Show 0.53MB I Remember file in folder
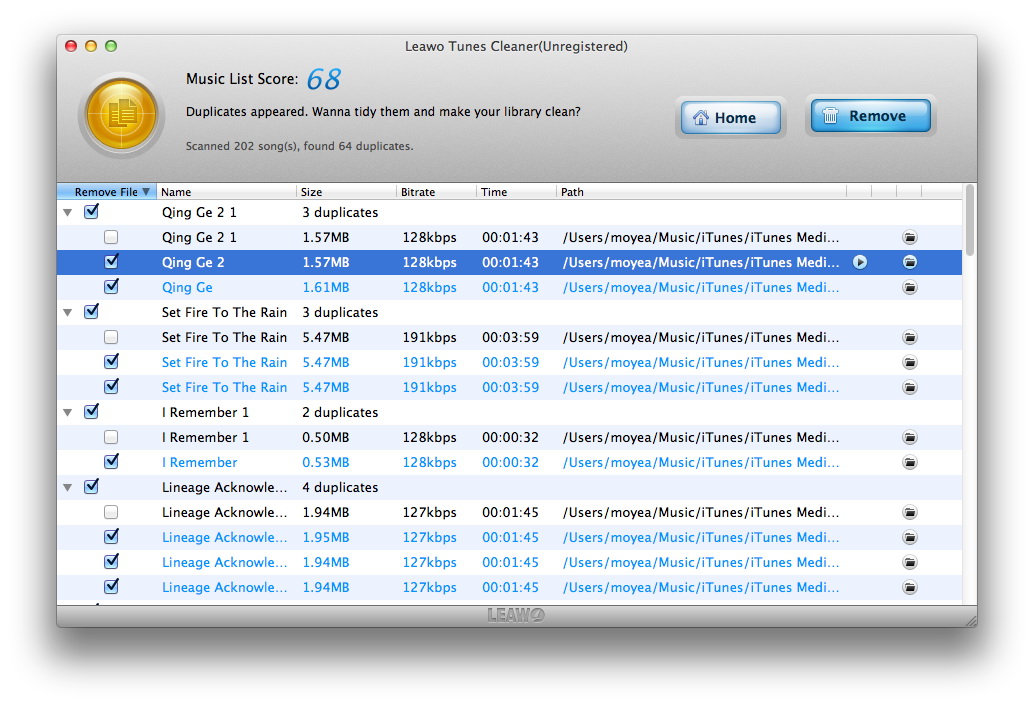1034x706 pixels. 909,463
